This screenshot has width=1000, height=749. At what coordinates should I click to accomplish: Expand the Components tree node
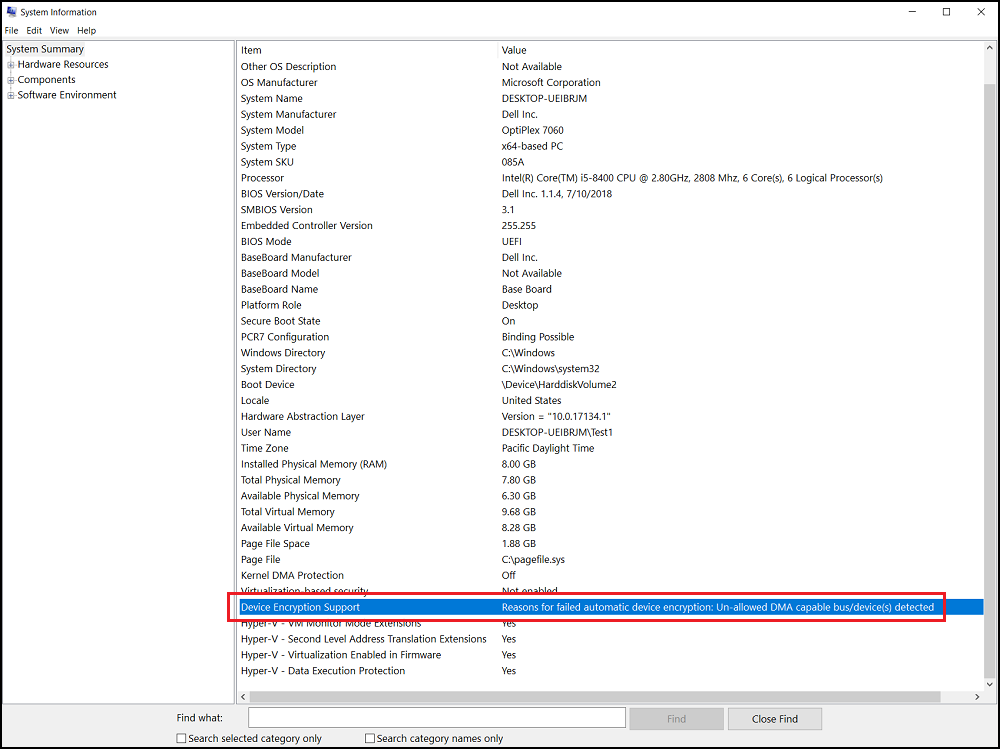tap(9, 79)
